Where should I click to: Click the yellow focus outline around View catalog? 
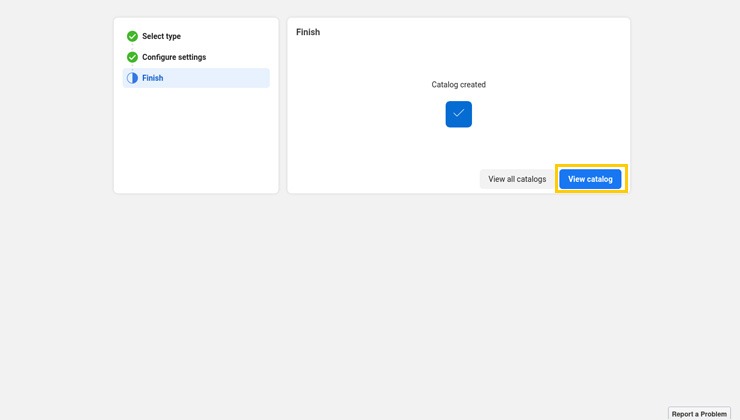(591, 166)
